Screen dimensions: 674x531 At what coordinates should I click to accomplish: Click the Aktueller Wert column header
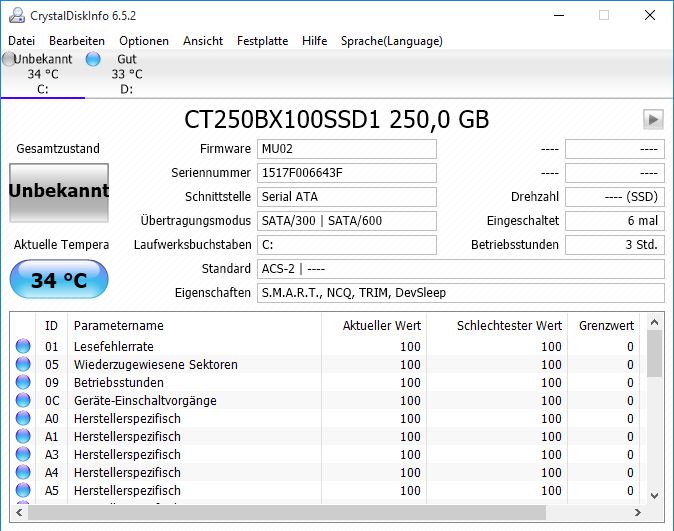tap(374, 325)
